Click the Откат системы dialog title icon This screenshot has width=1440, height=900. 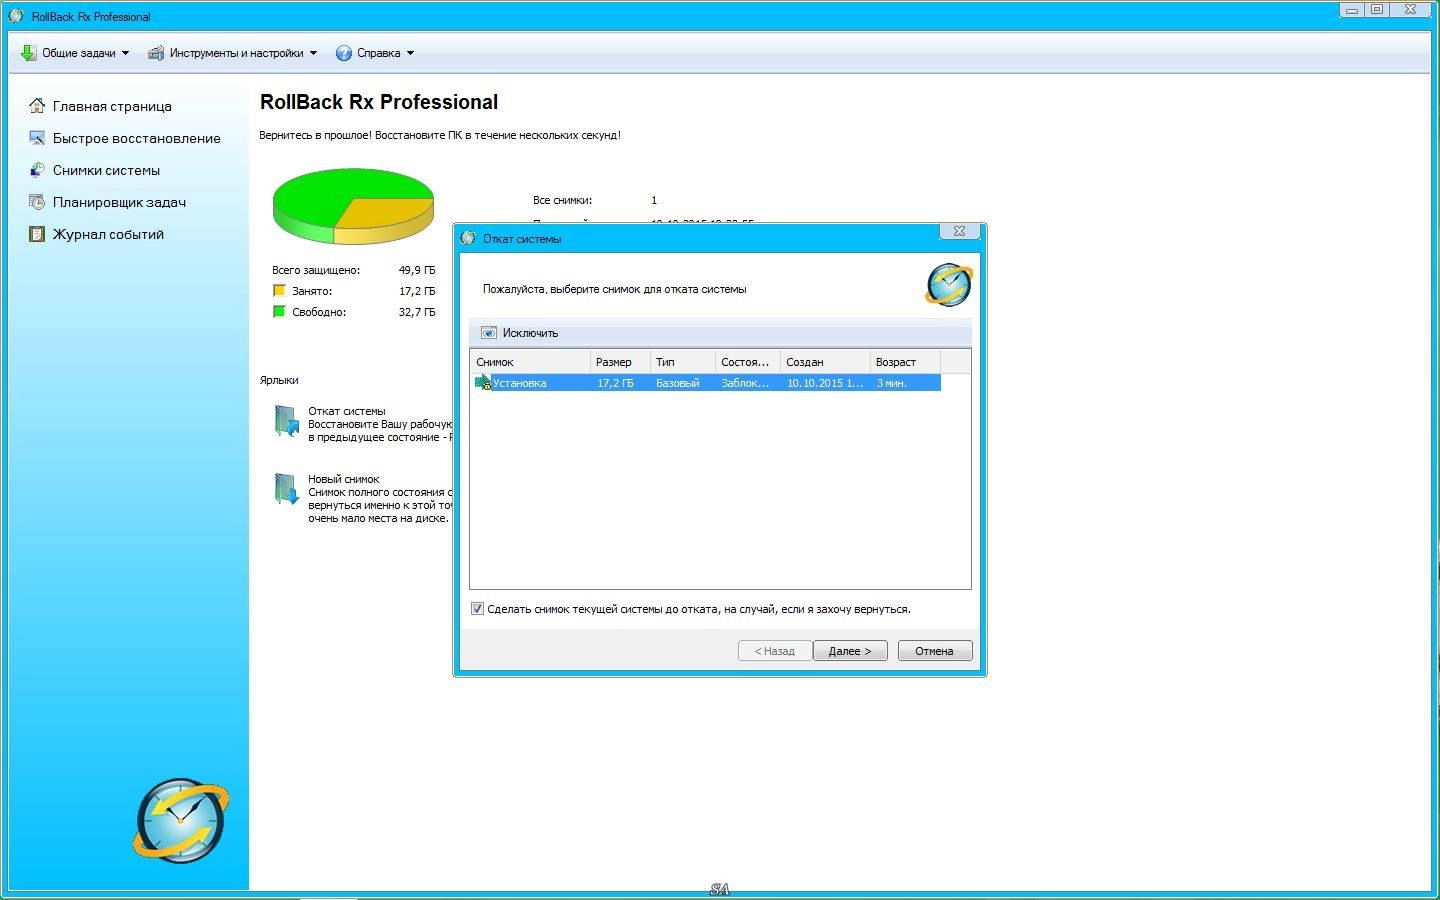(468, 238)
